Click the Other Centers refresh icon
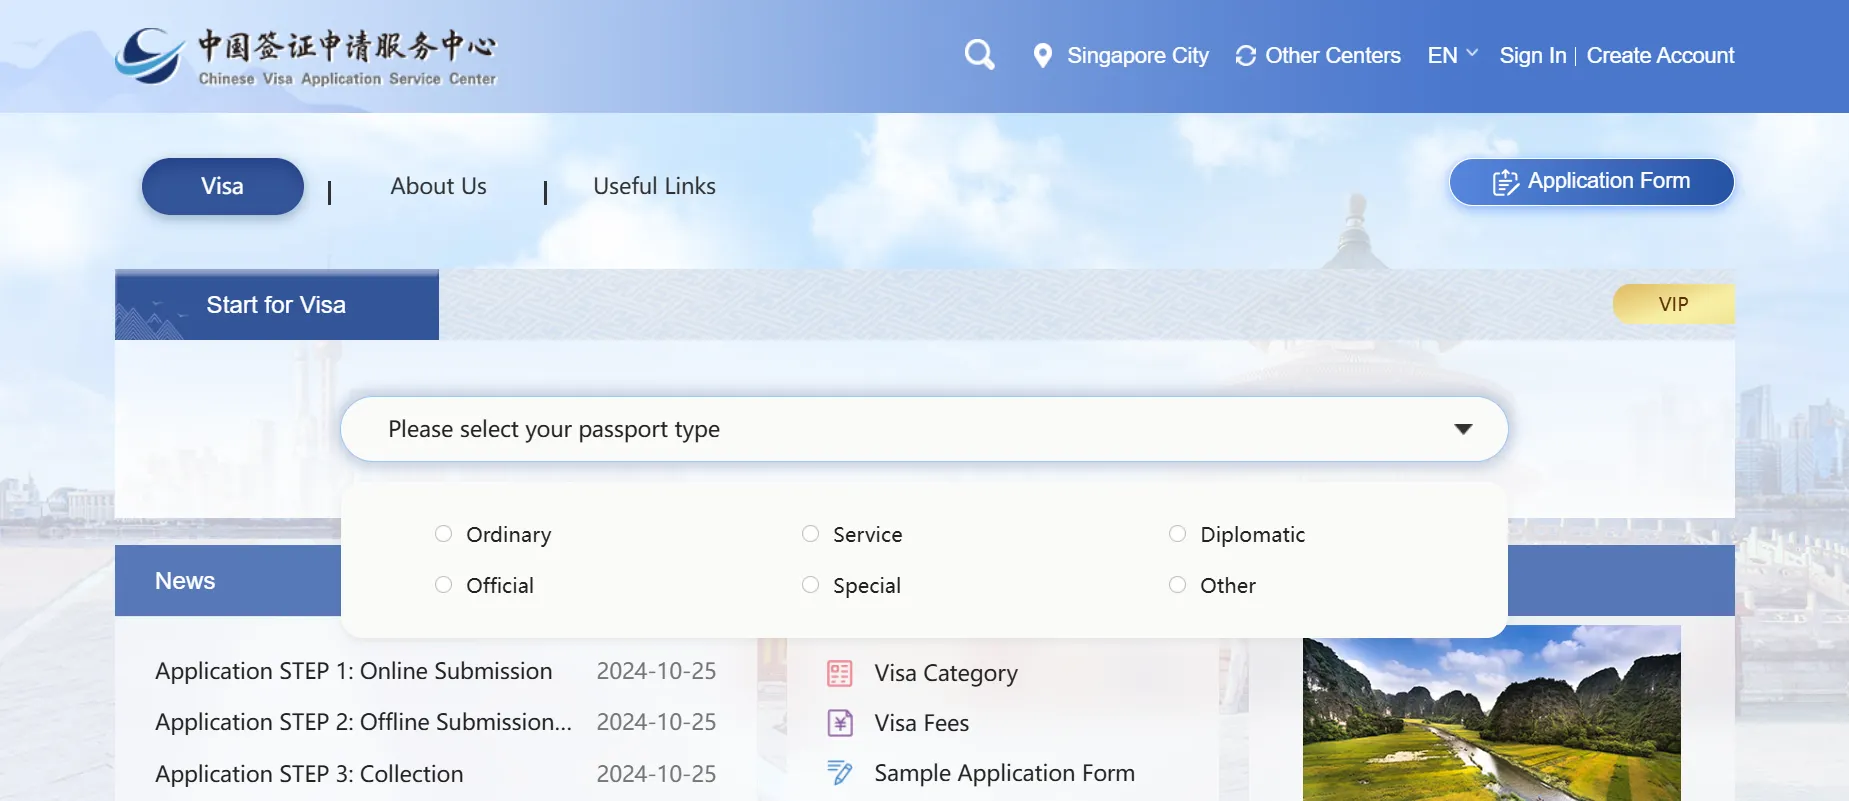1849x801 pixels. pyautogui.click(x=1245, y=56)
